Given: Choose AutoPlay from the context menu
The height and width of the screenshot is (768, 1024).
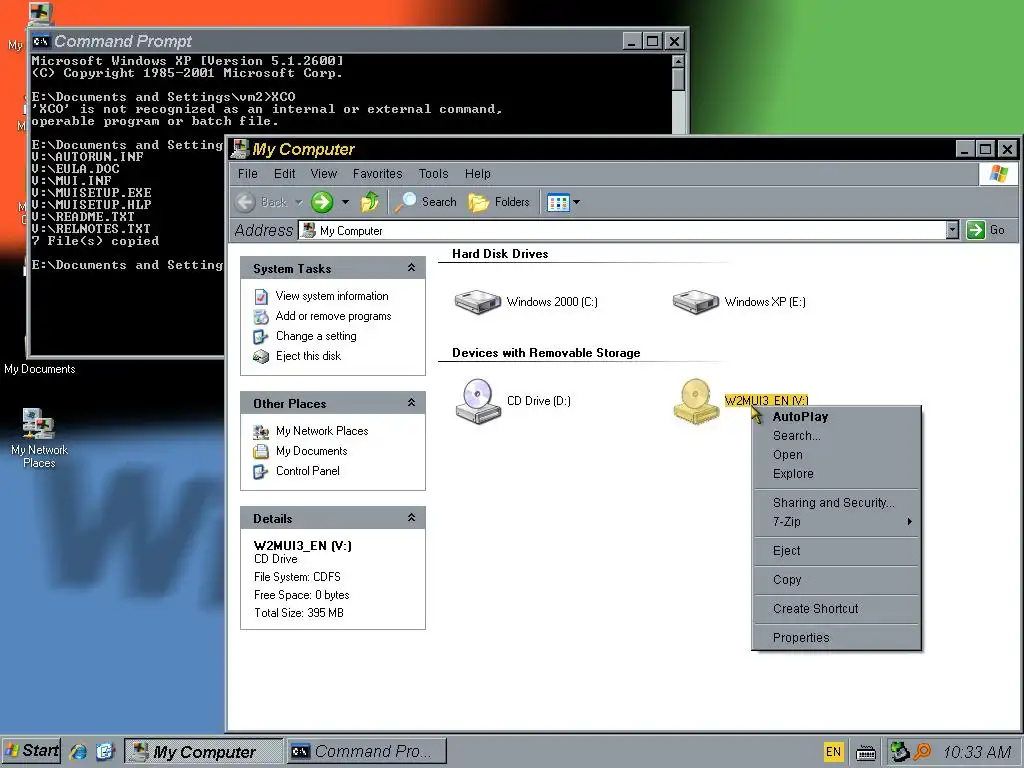Looking at the screenshot, I should [836, 417].
